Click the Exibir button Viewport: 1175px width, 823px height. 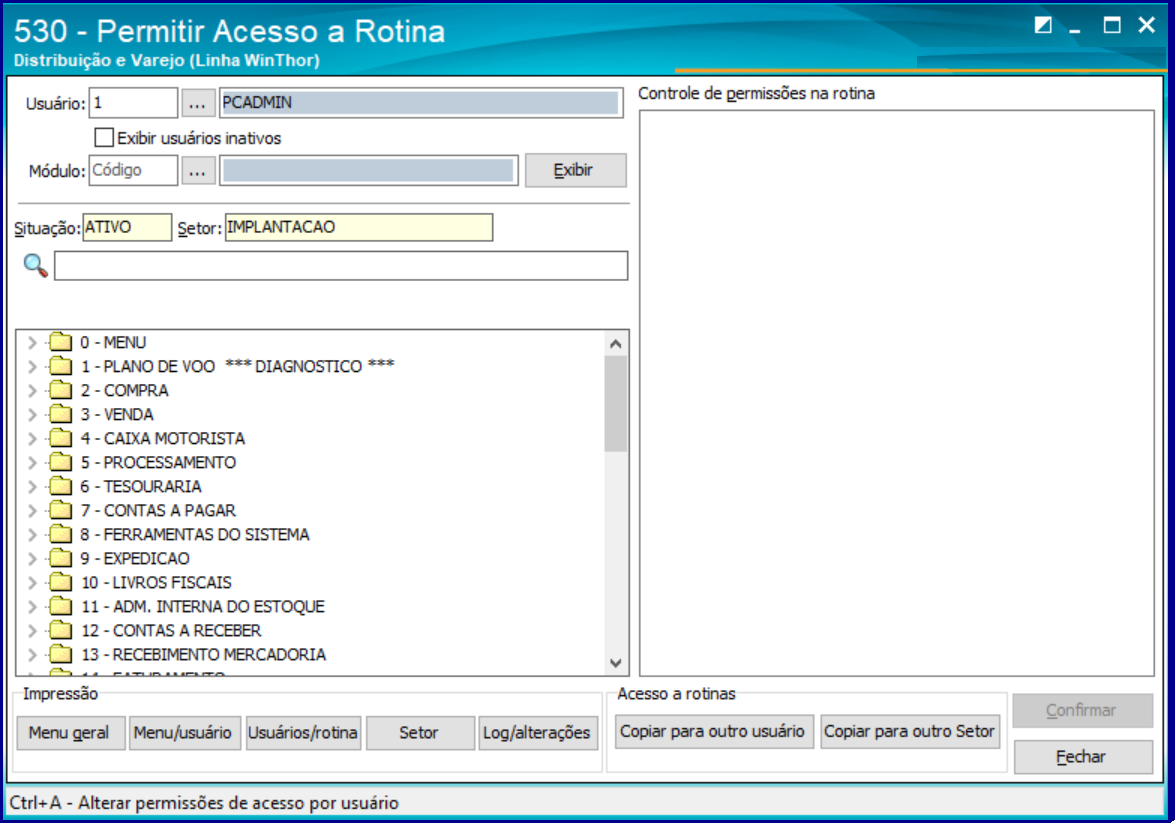click(576, 170)
